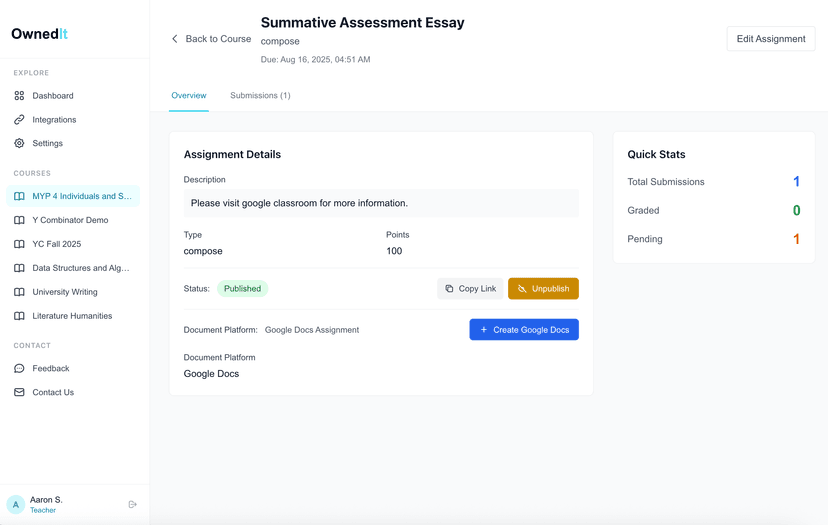
Task: Click the Assignment Details heading
Action: (x=232, y=154)
